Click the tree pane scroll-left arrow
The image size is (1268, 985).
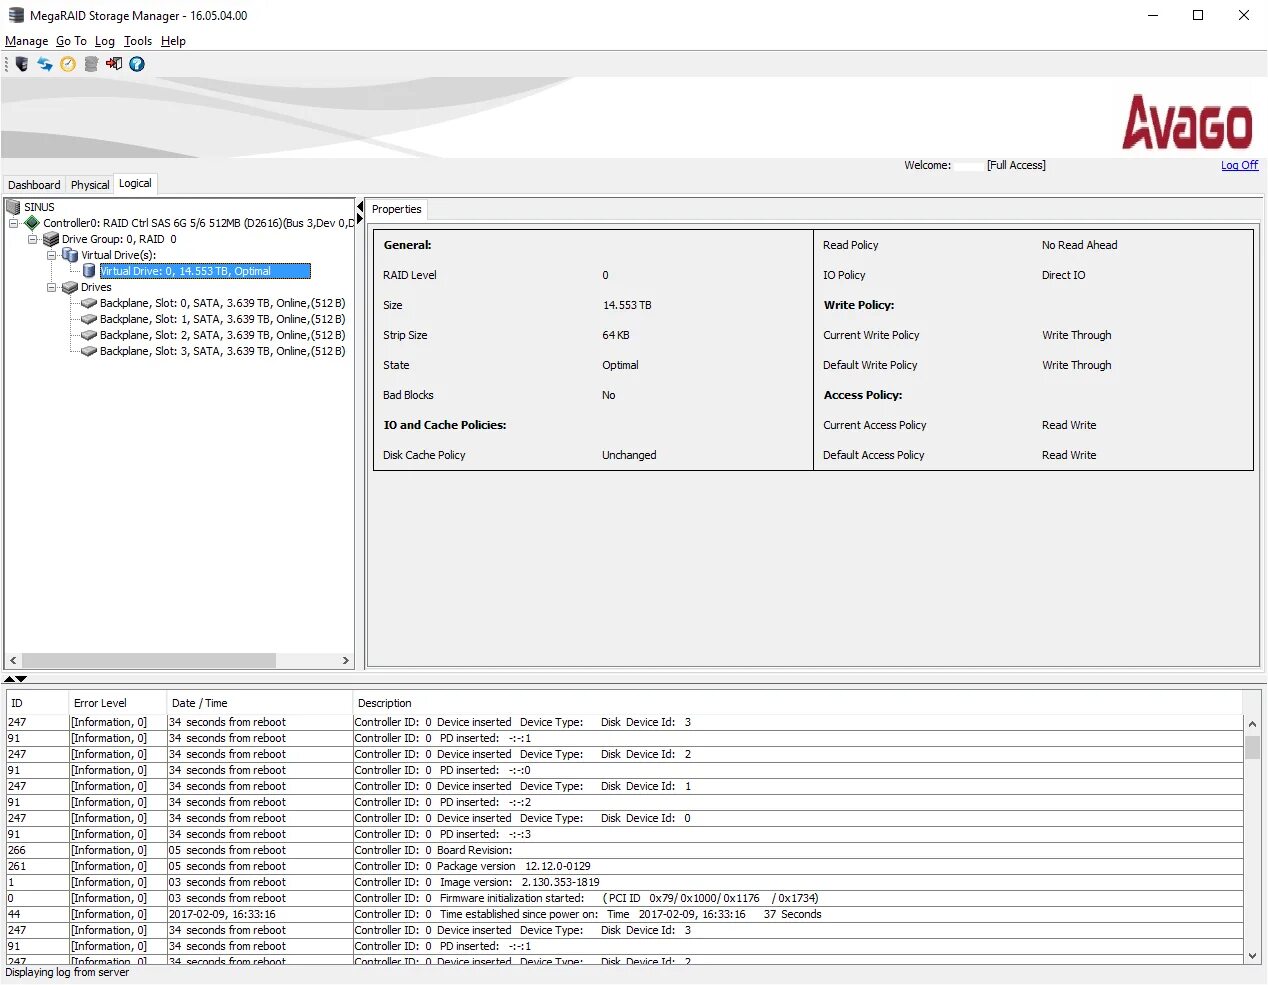13,661
